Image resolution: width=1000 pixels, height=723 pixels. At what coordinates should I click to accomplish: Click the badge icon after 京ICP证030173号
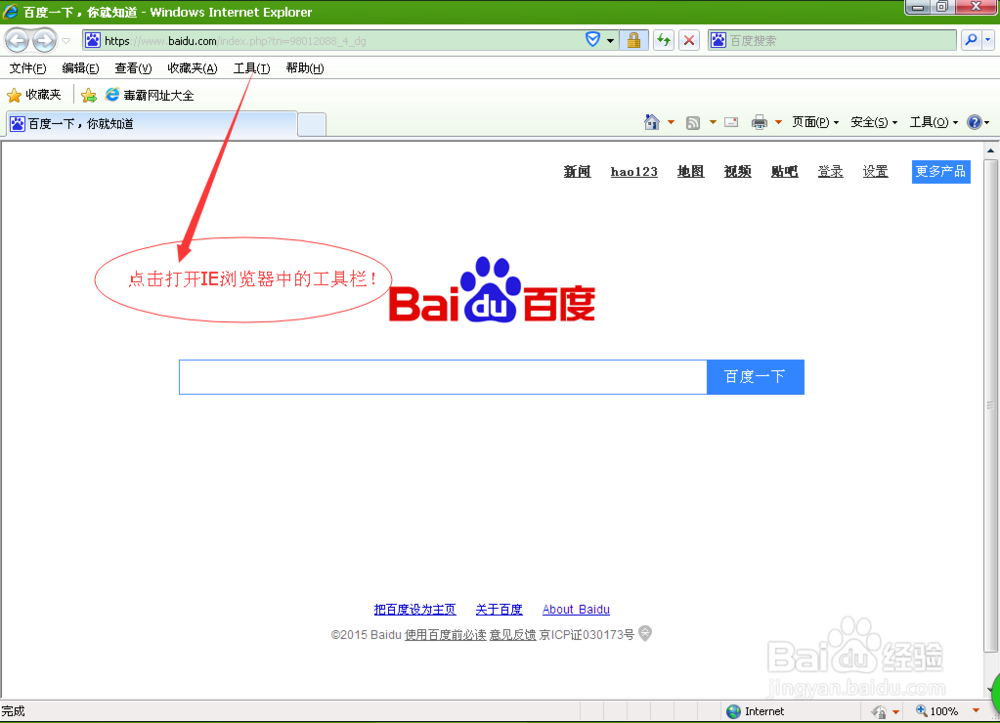pos(645,633)
